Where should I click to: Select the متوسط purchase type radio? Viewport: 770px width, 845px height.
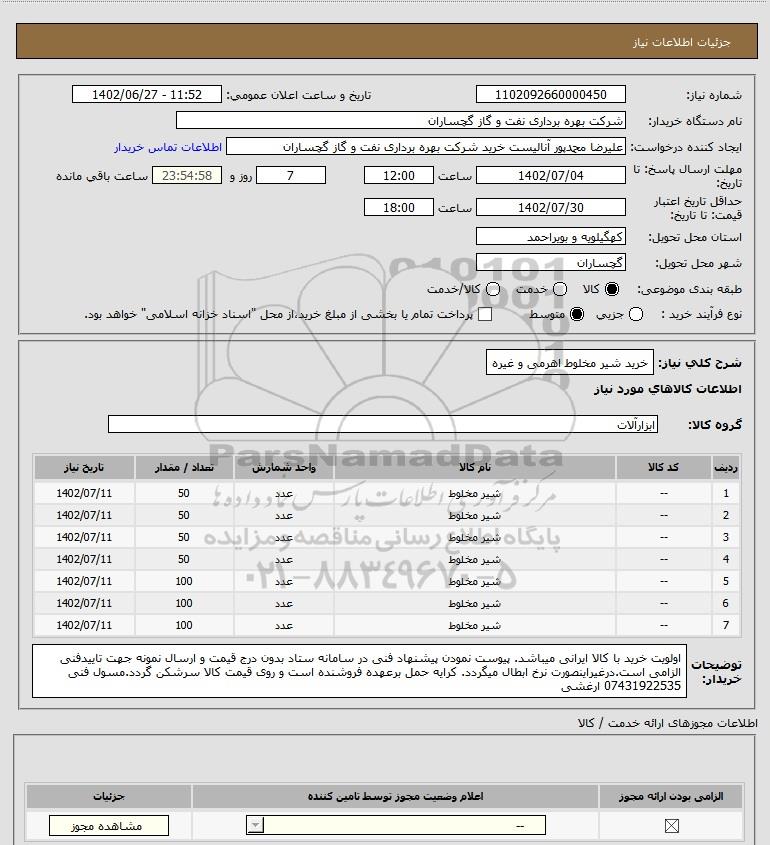(577, 314)
